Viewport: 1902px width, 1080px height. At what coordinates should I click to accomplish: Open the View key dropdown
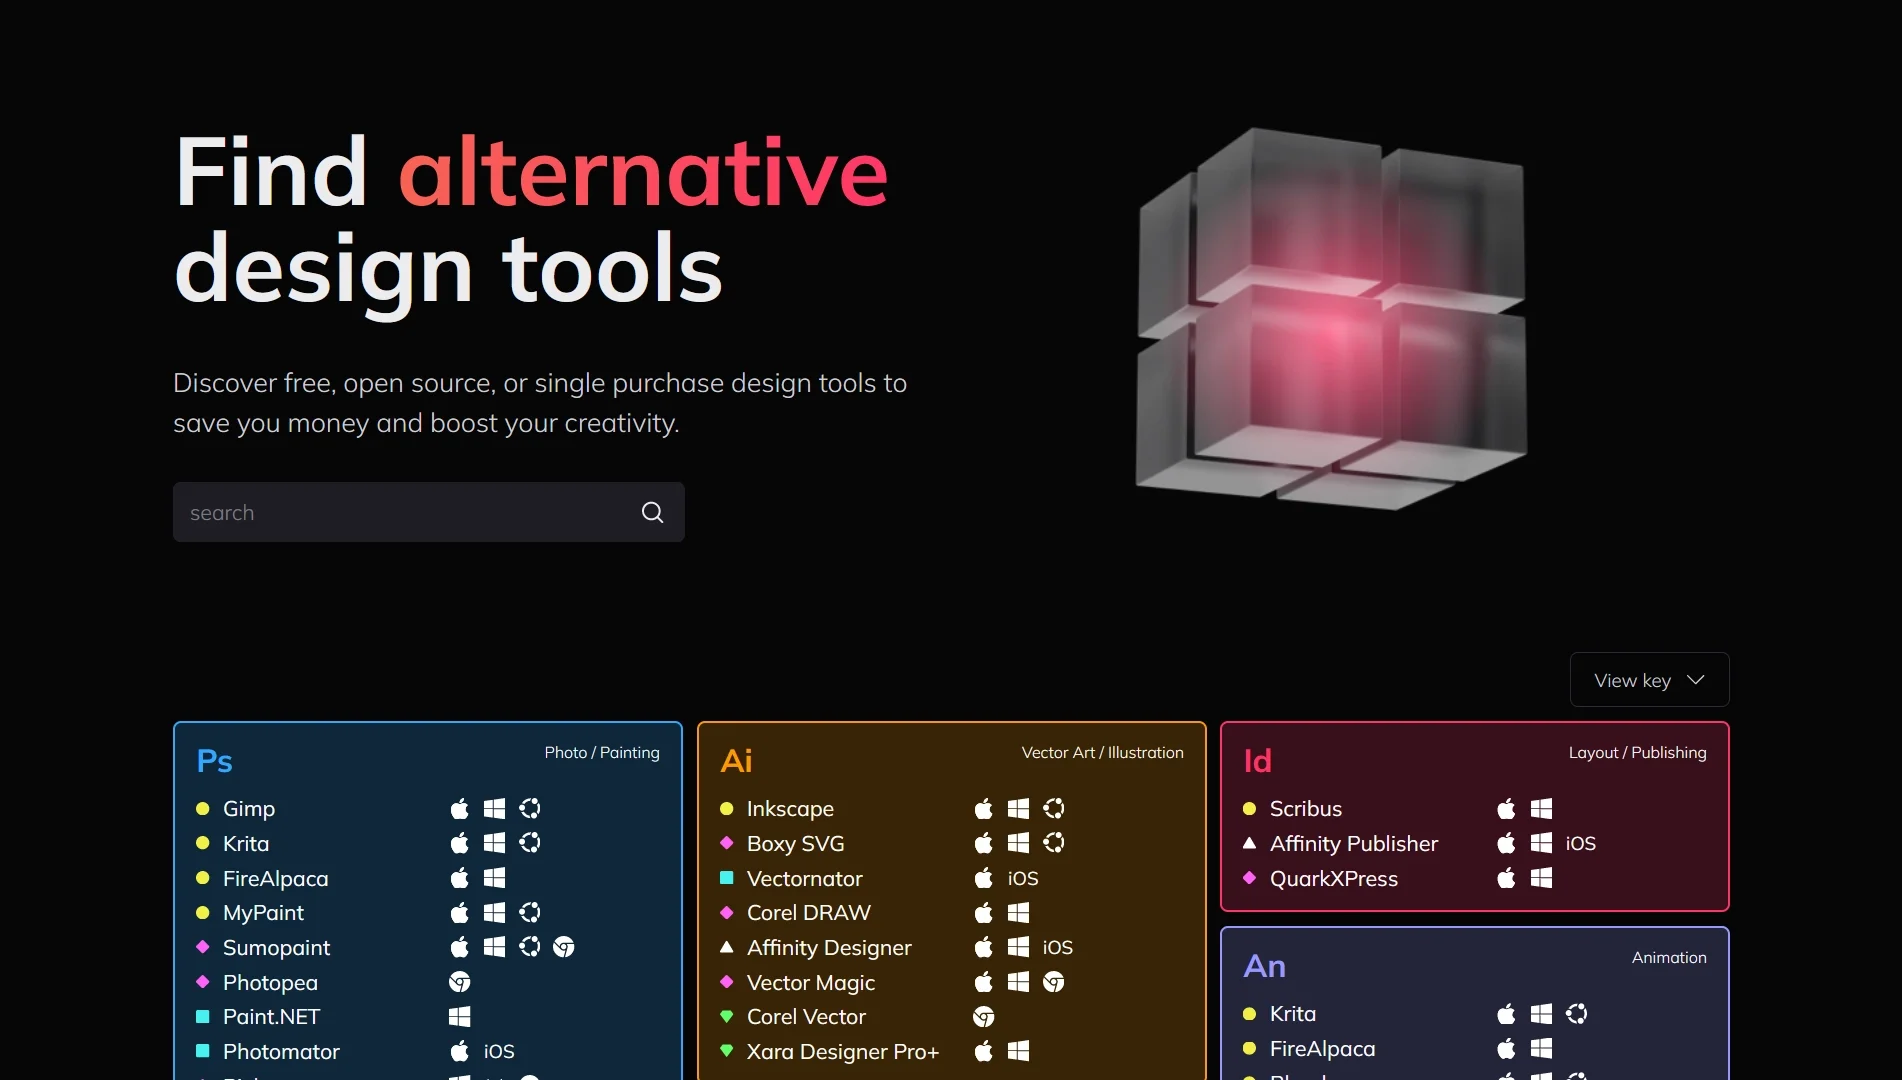click(x=1648, y=679)
